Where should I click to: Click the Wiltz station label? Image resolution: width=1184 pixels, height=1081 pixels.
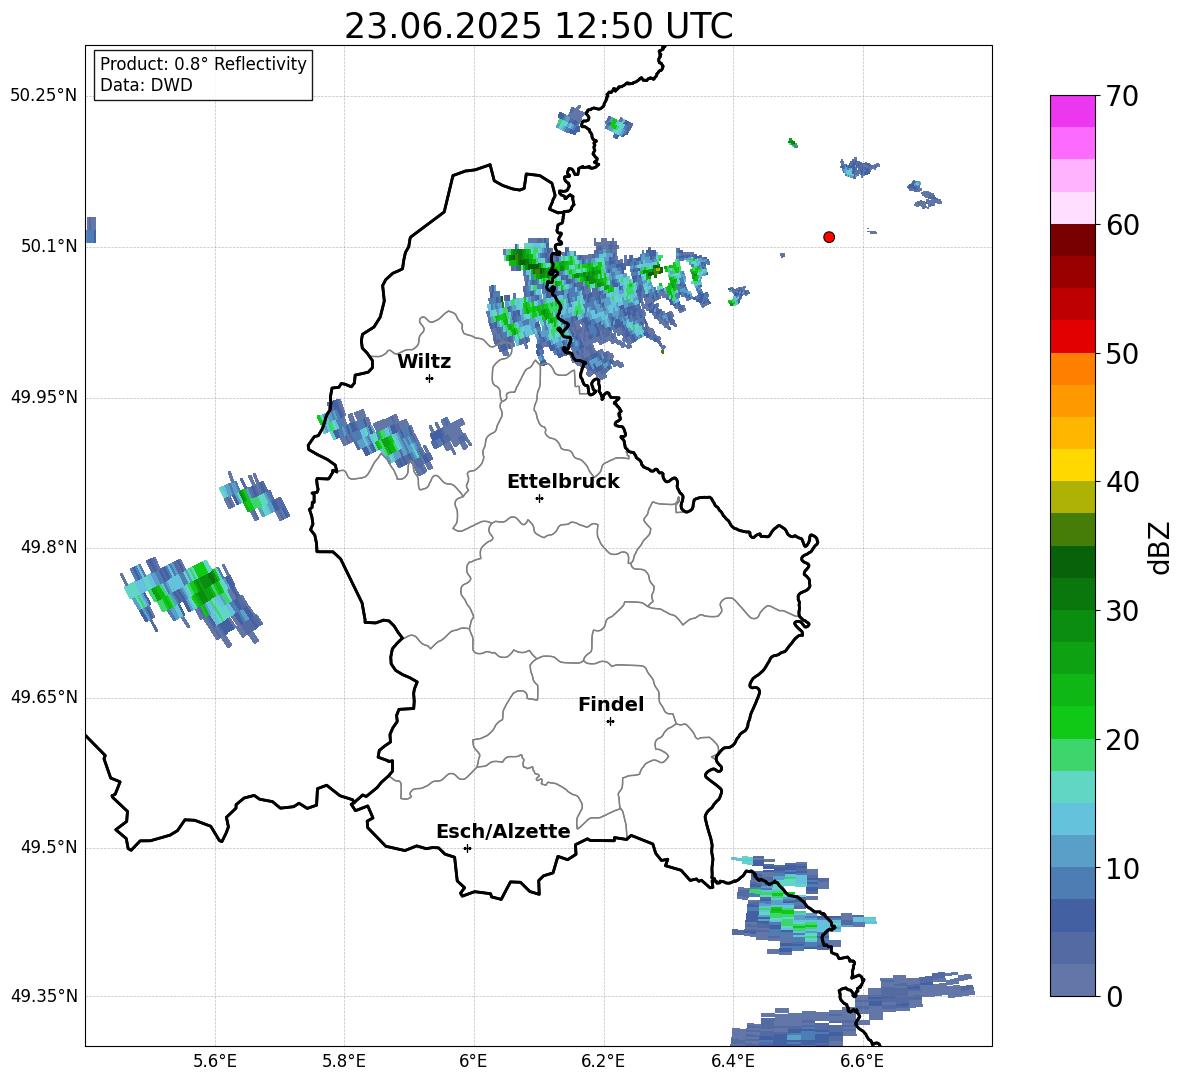coord(424,362)
